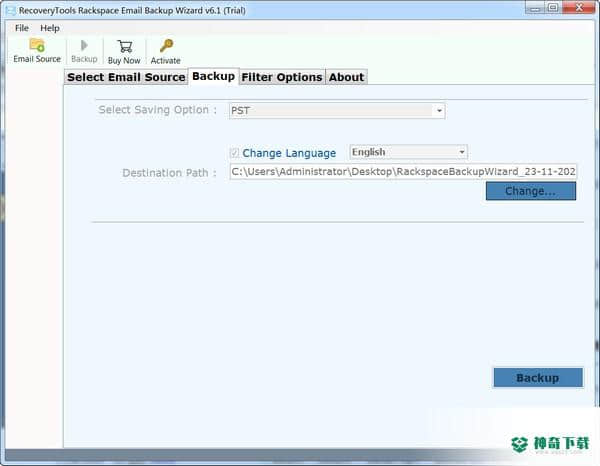Screen dimensions: 600x466
Task: Click the blue Backup button
Action: point(538,378)
